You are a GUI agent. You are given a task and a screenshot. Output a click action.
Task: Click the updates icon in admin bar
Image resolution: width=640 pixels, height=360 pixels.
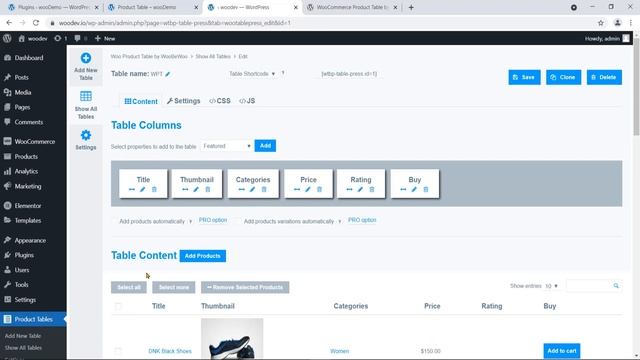click(58, 38)
